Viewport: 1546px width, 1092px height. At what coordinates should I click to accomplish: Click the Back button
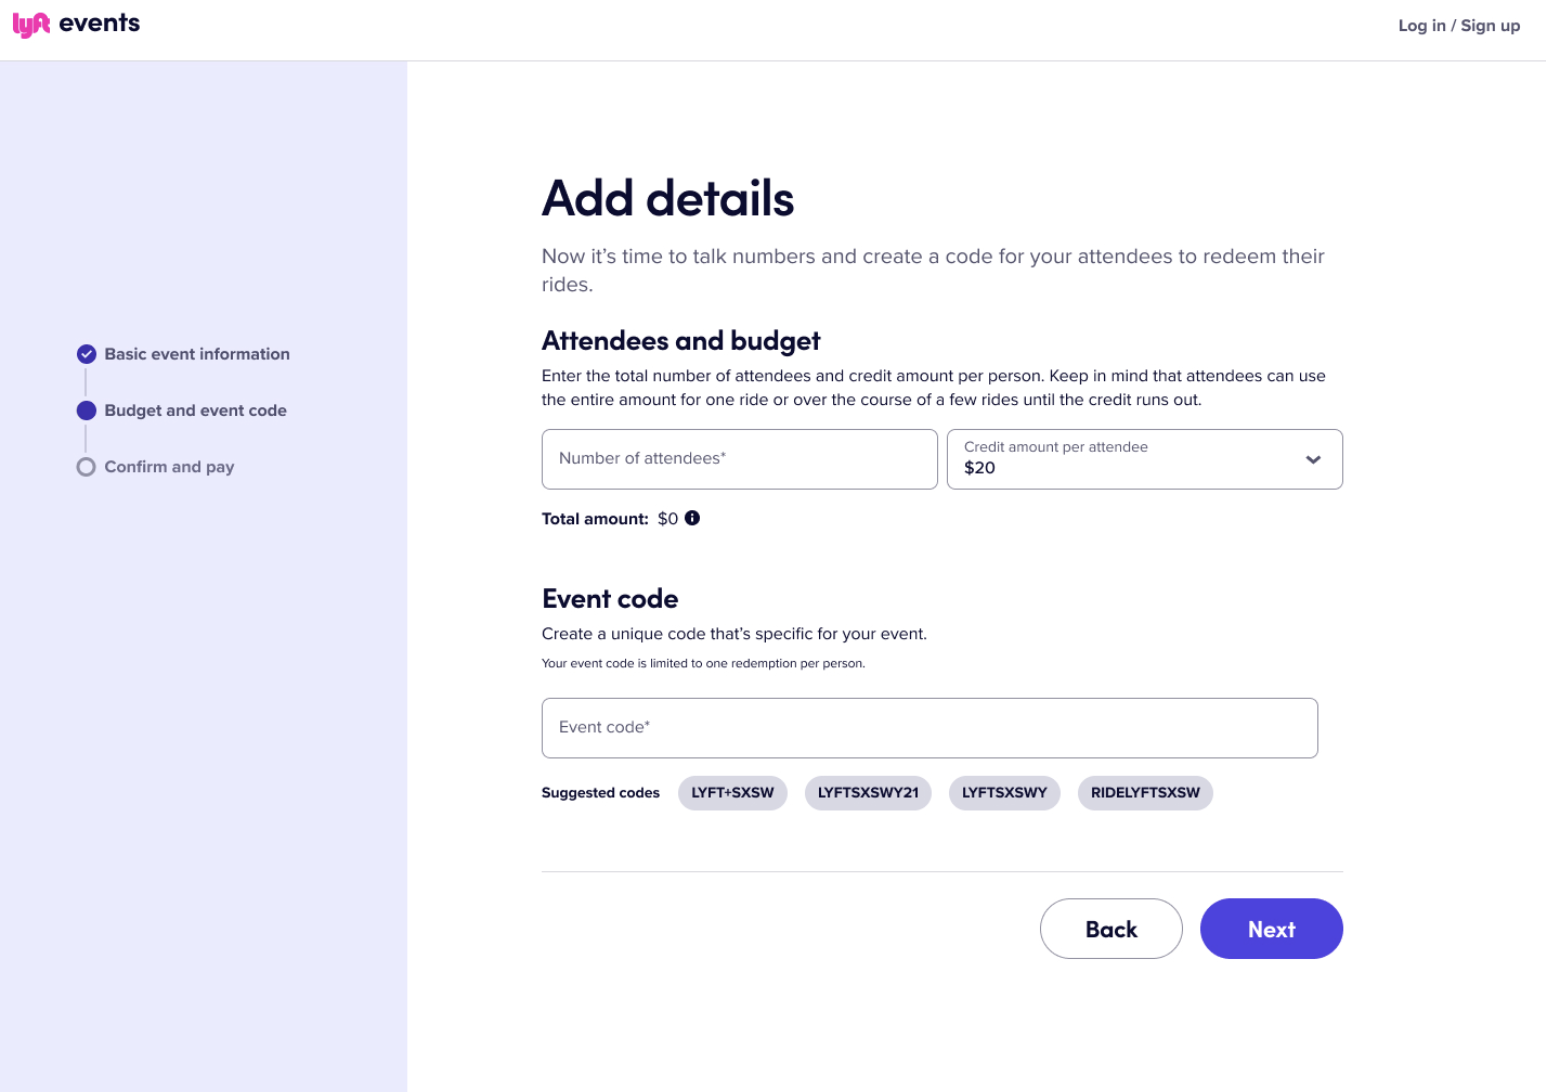click(1111, 929)
